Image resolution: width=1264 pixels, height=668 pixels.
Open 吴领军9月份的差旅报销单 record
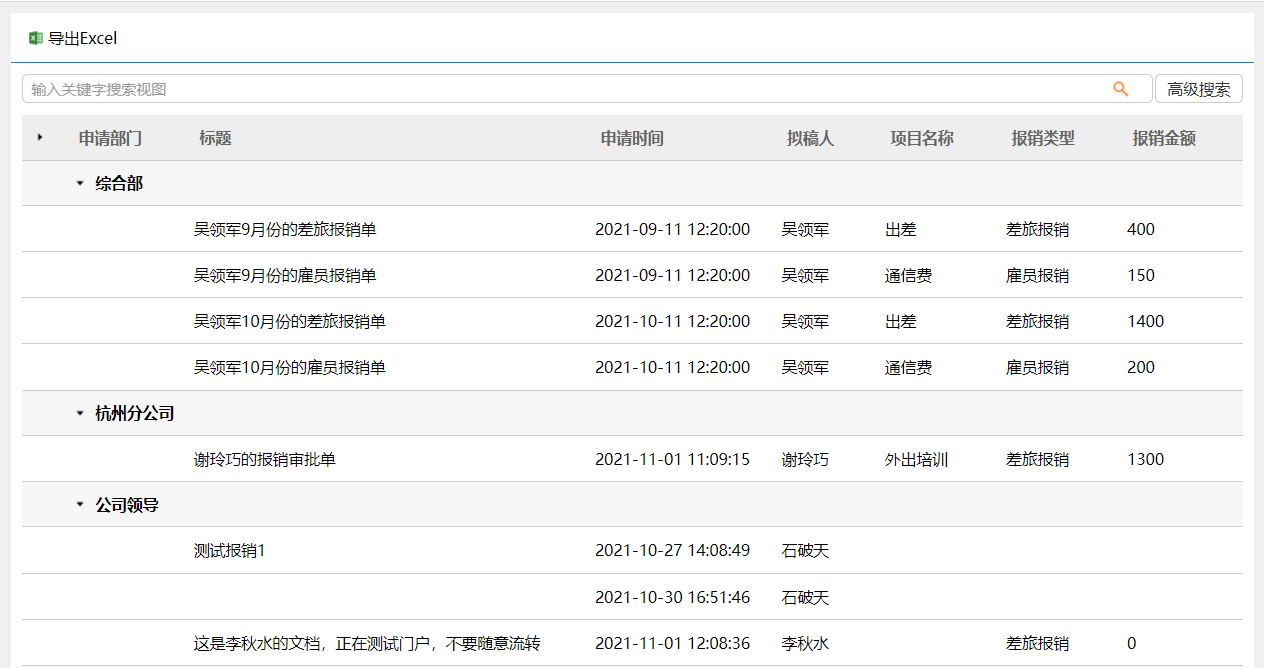point(285,229)
